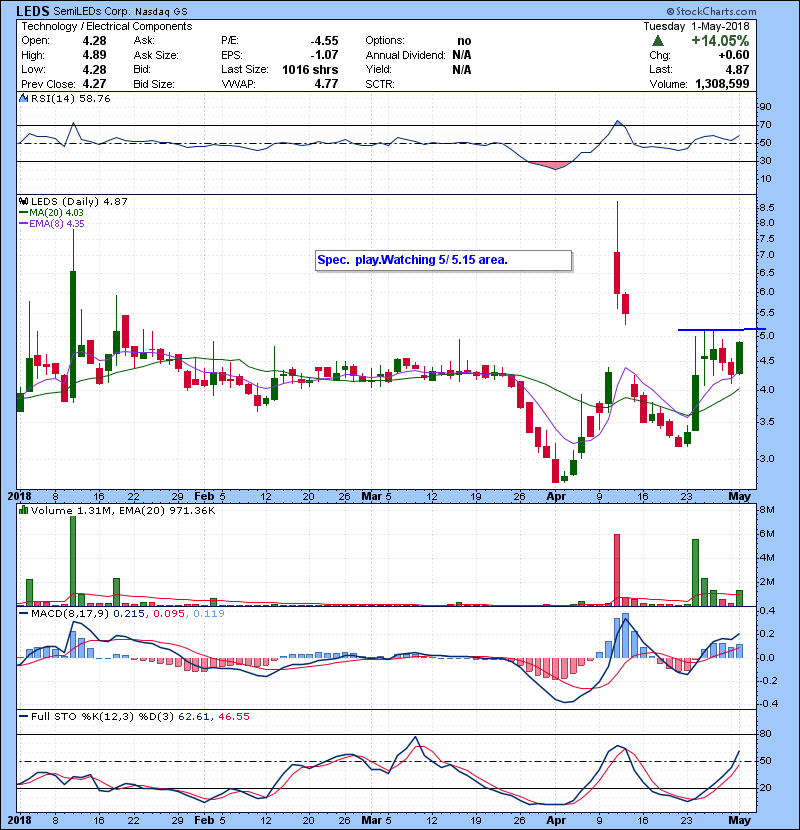
Task: Click the +14.05% percent change value
Action: 720,41
